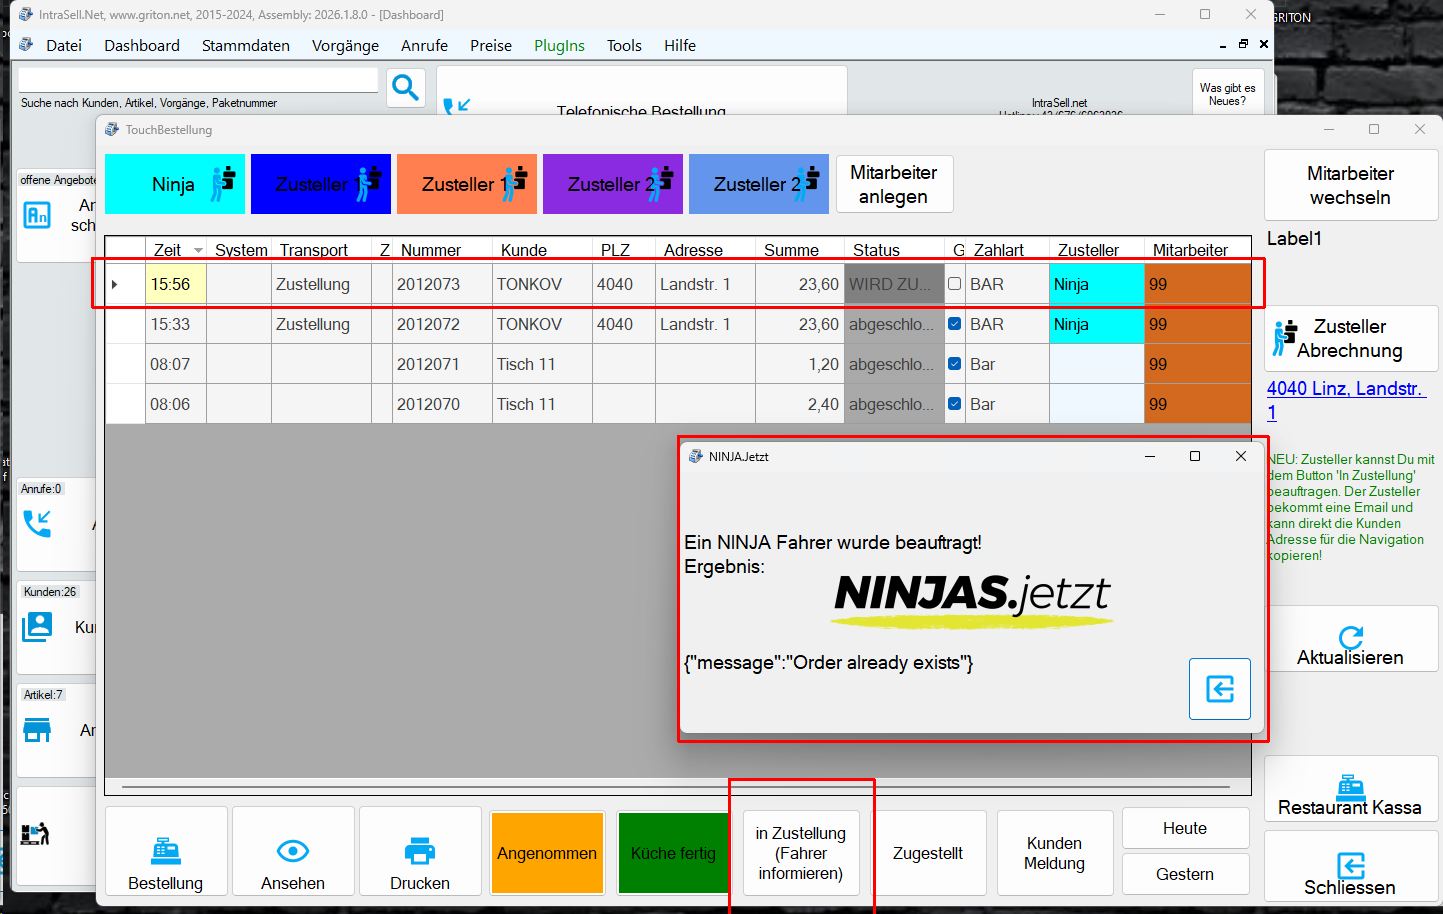
Task: Click the Zeit column sort arrow
Action: (198, 250)
